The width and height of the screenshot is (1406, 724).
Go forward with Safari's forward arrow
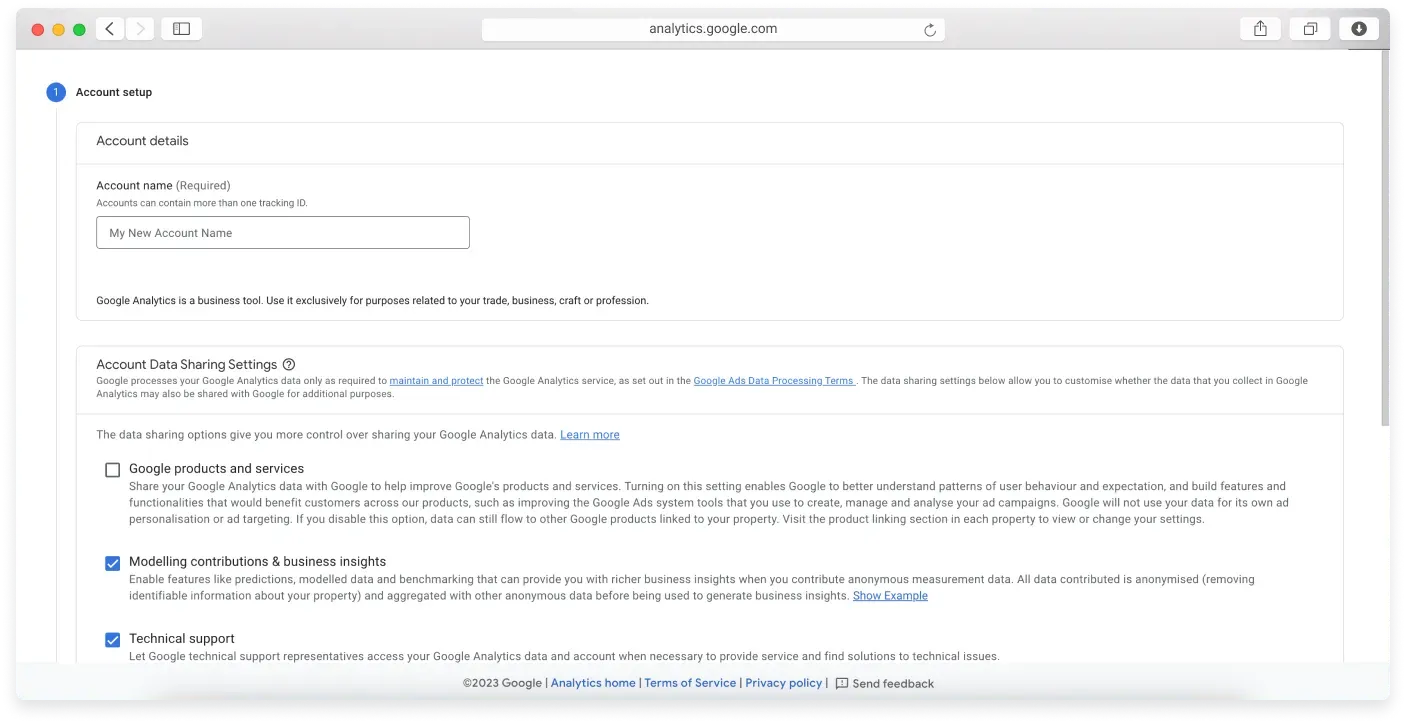[140, 29]
